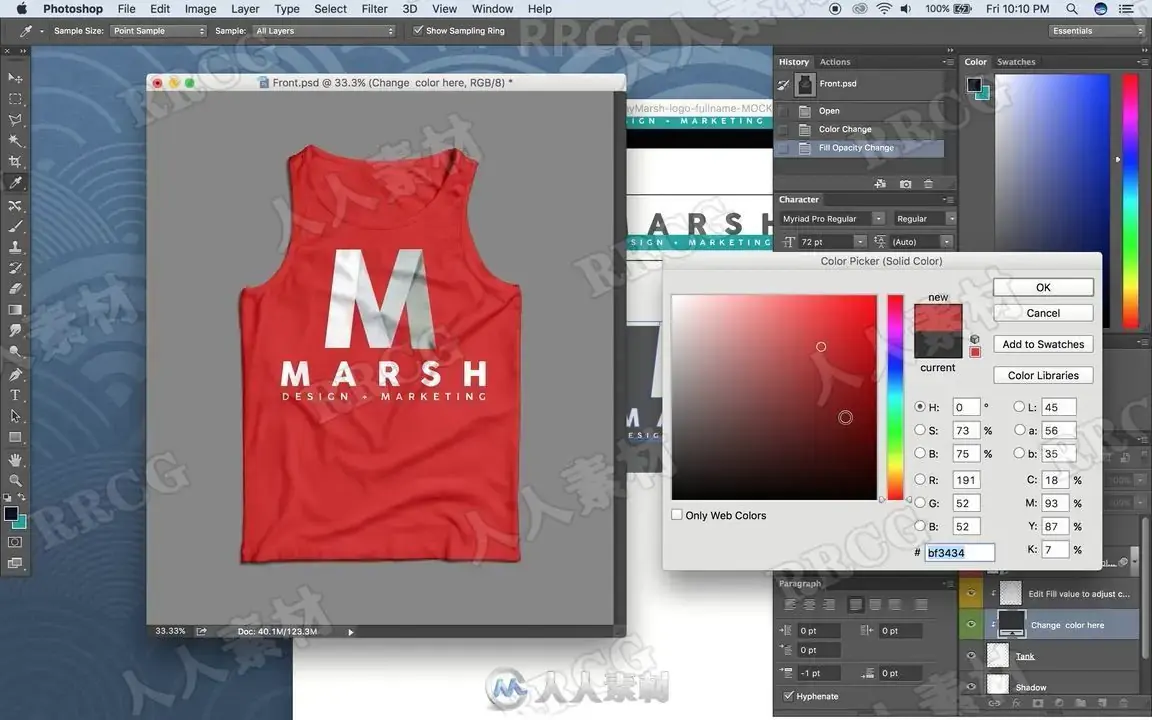This screenshot has width=1152, height=720.
Task: Select the Horizontal Type tool
Action: [15, 395]
